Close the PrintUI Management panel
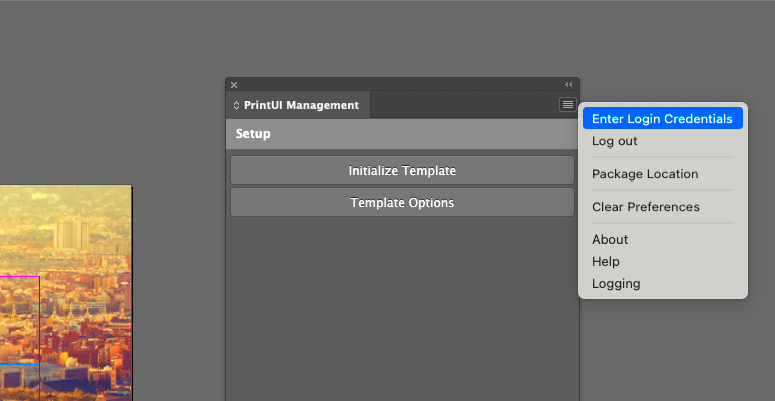The image size is (775, 401). click(x=234, y=85)
